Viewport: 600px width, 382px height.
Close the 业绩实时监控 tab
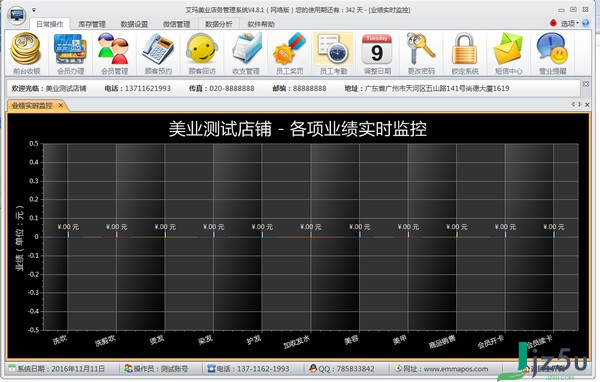point(60,105)
